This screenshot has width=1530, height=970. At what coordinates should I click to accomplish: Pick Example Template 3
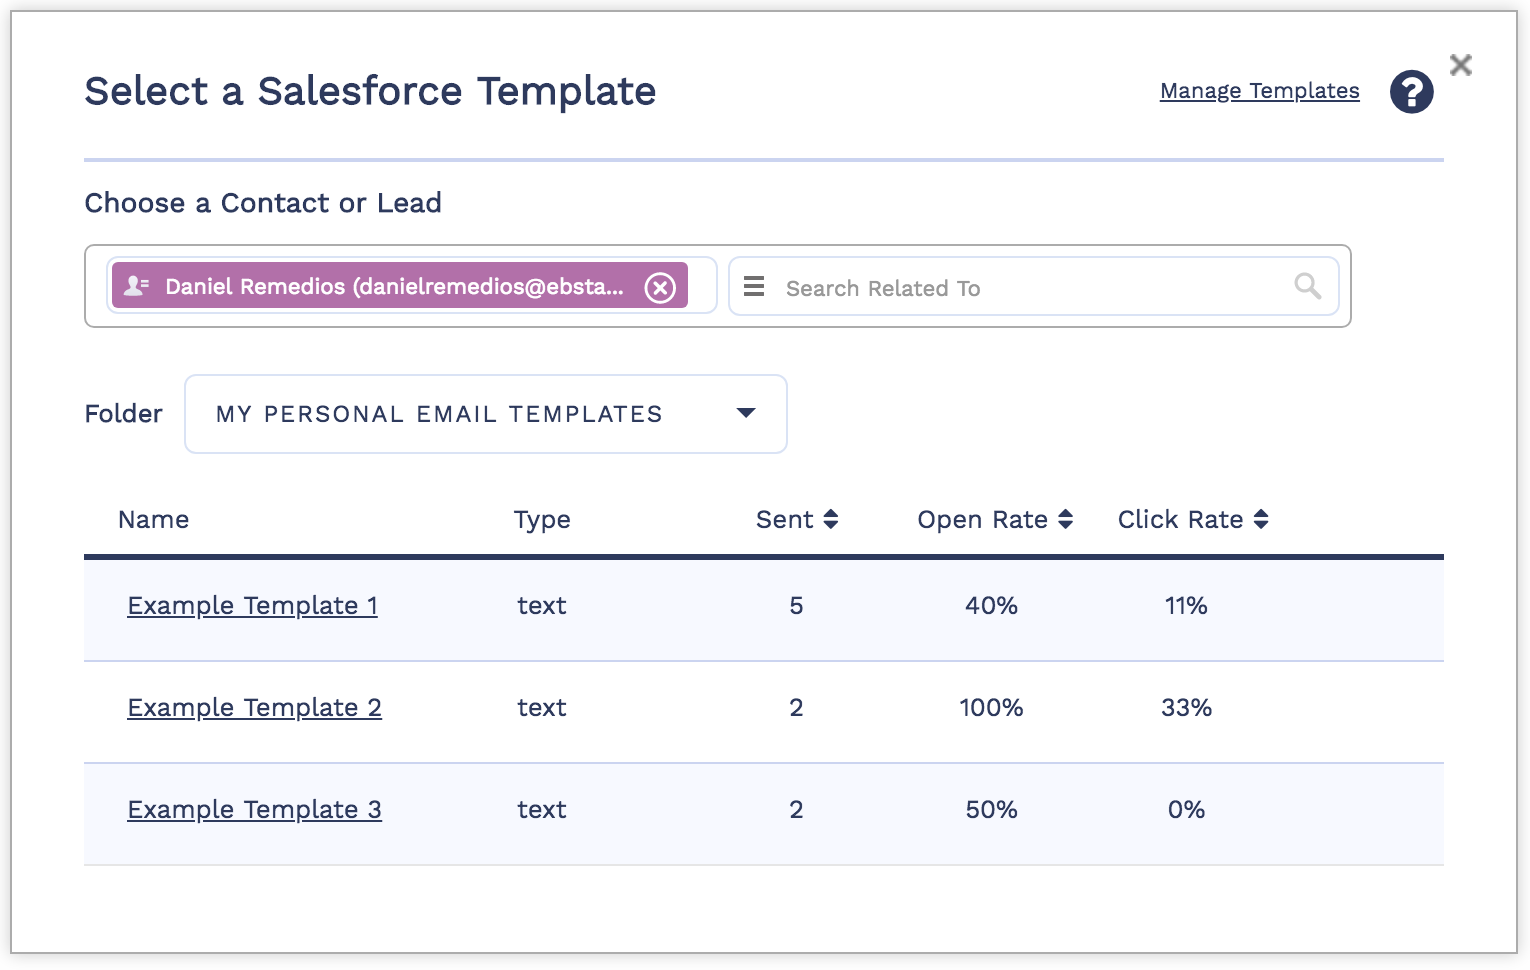254,810
